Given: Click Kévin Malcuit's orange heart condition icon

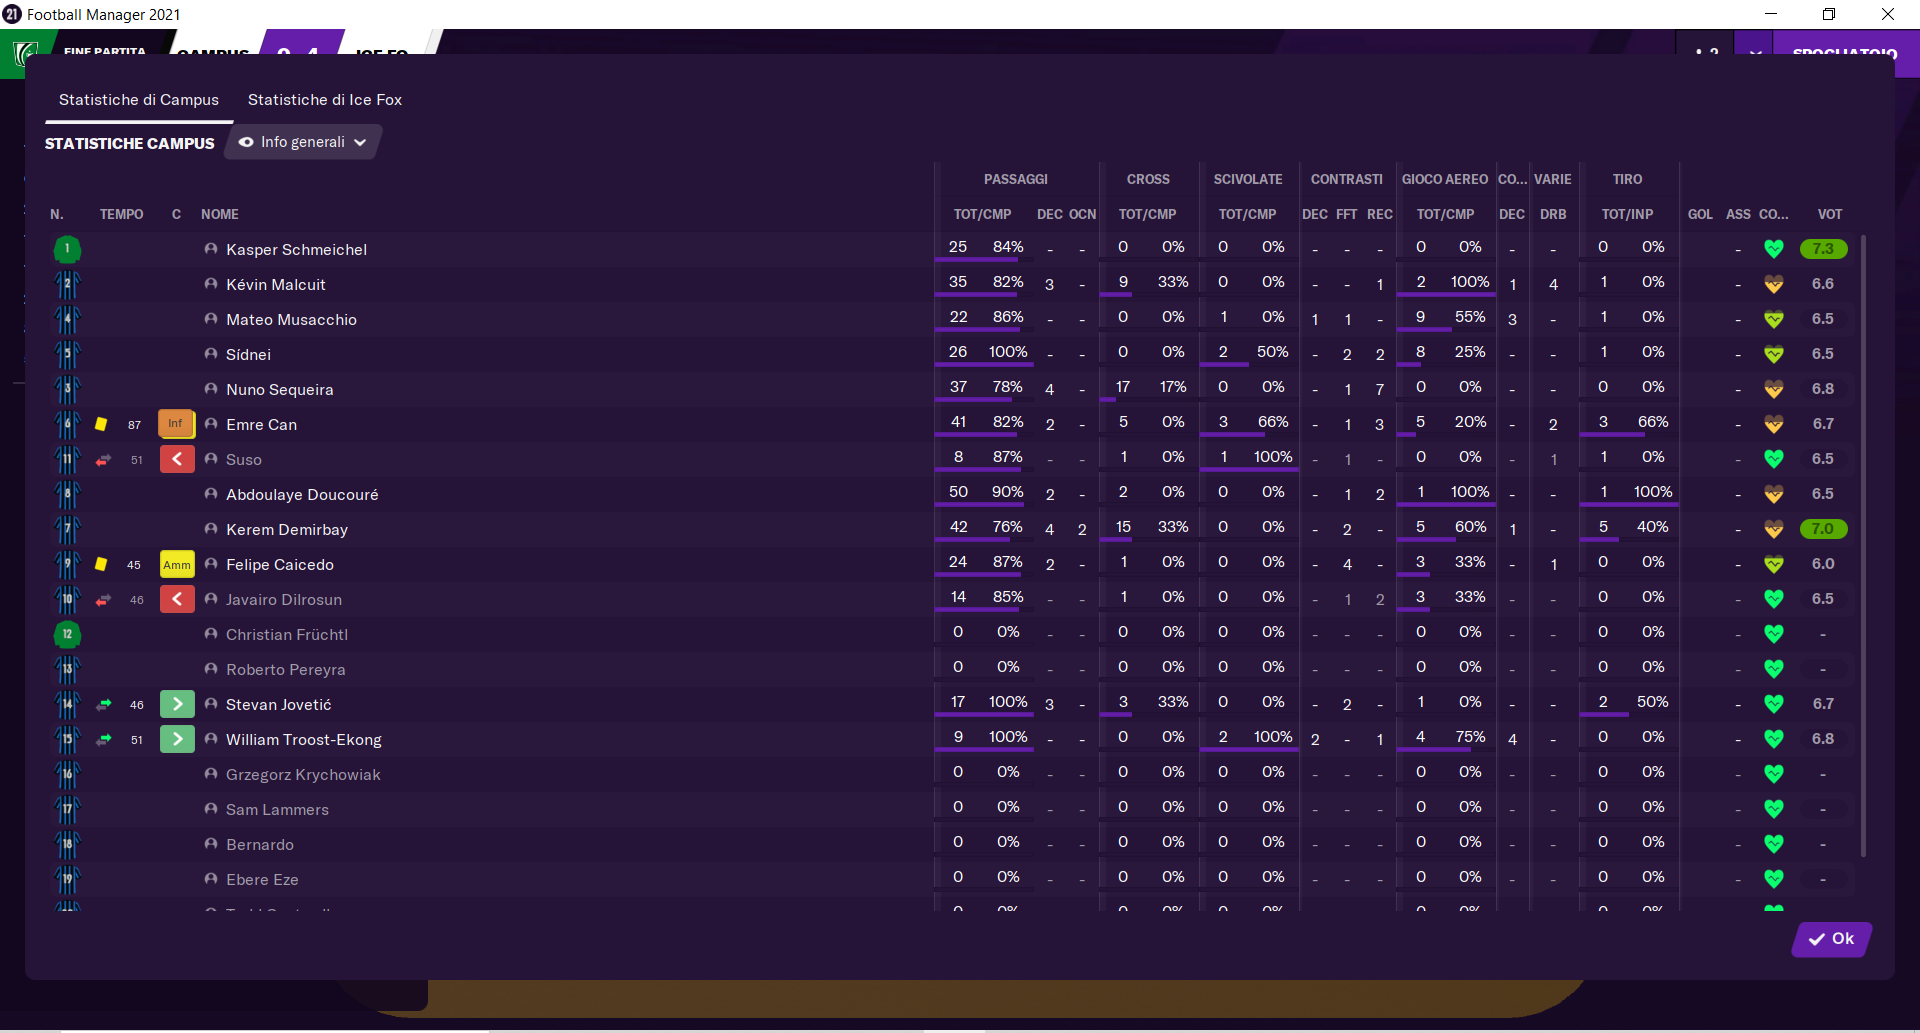Looking at the screenshot, I should (1774, 284).
